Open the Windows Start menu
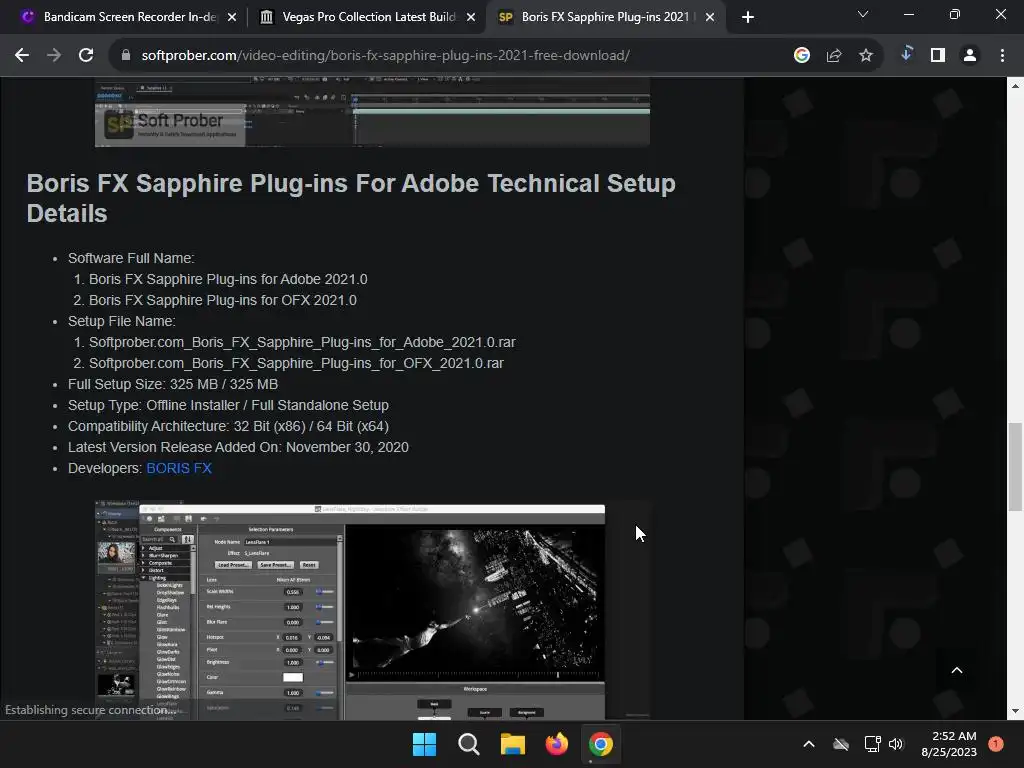1024x768 pixels. [424, 744]
